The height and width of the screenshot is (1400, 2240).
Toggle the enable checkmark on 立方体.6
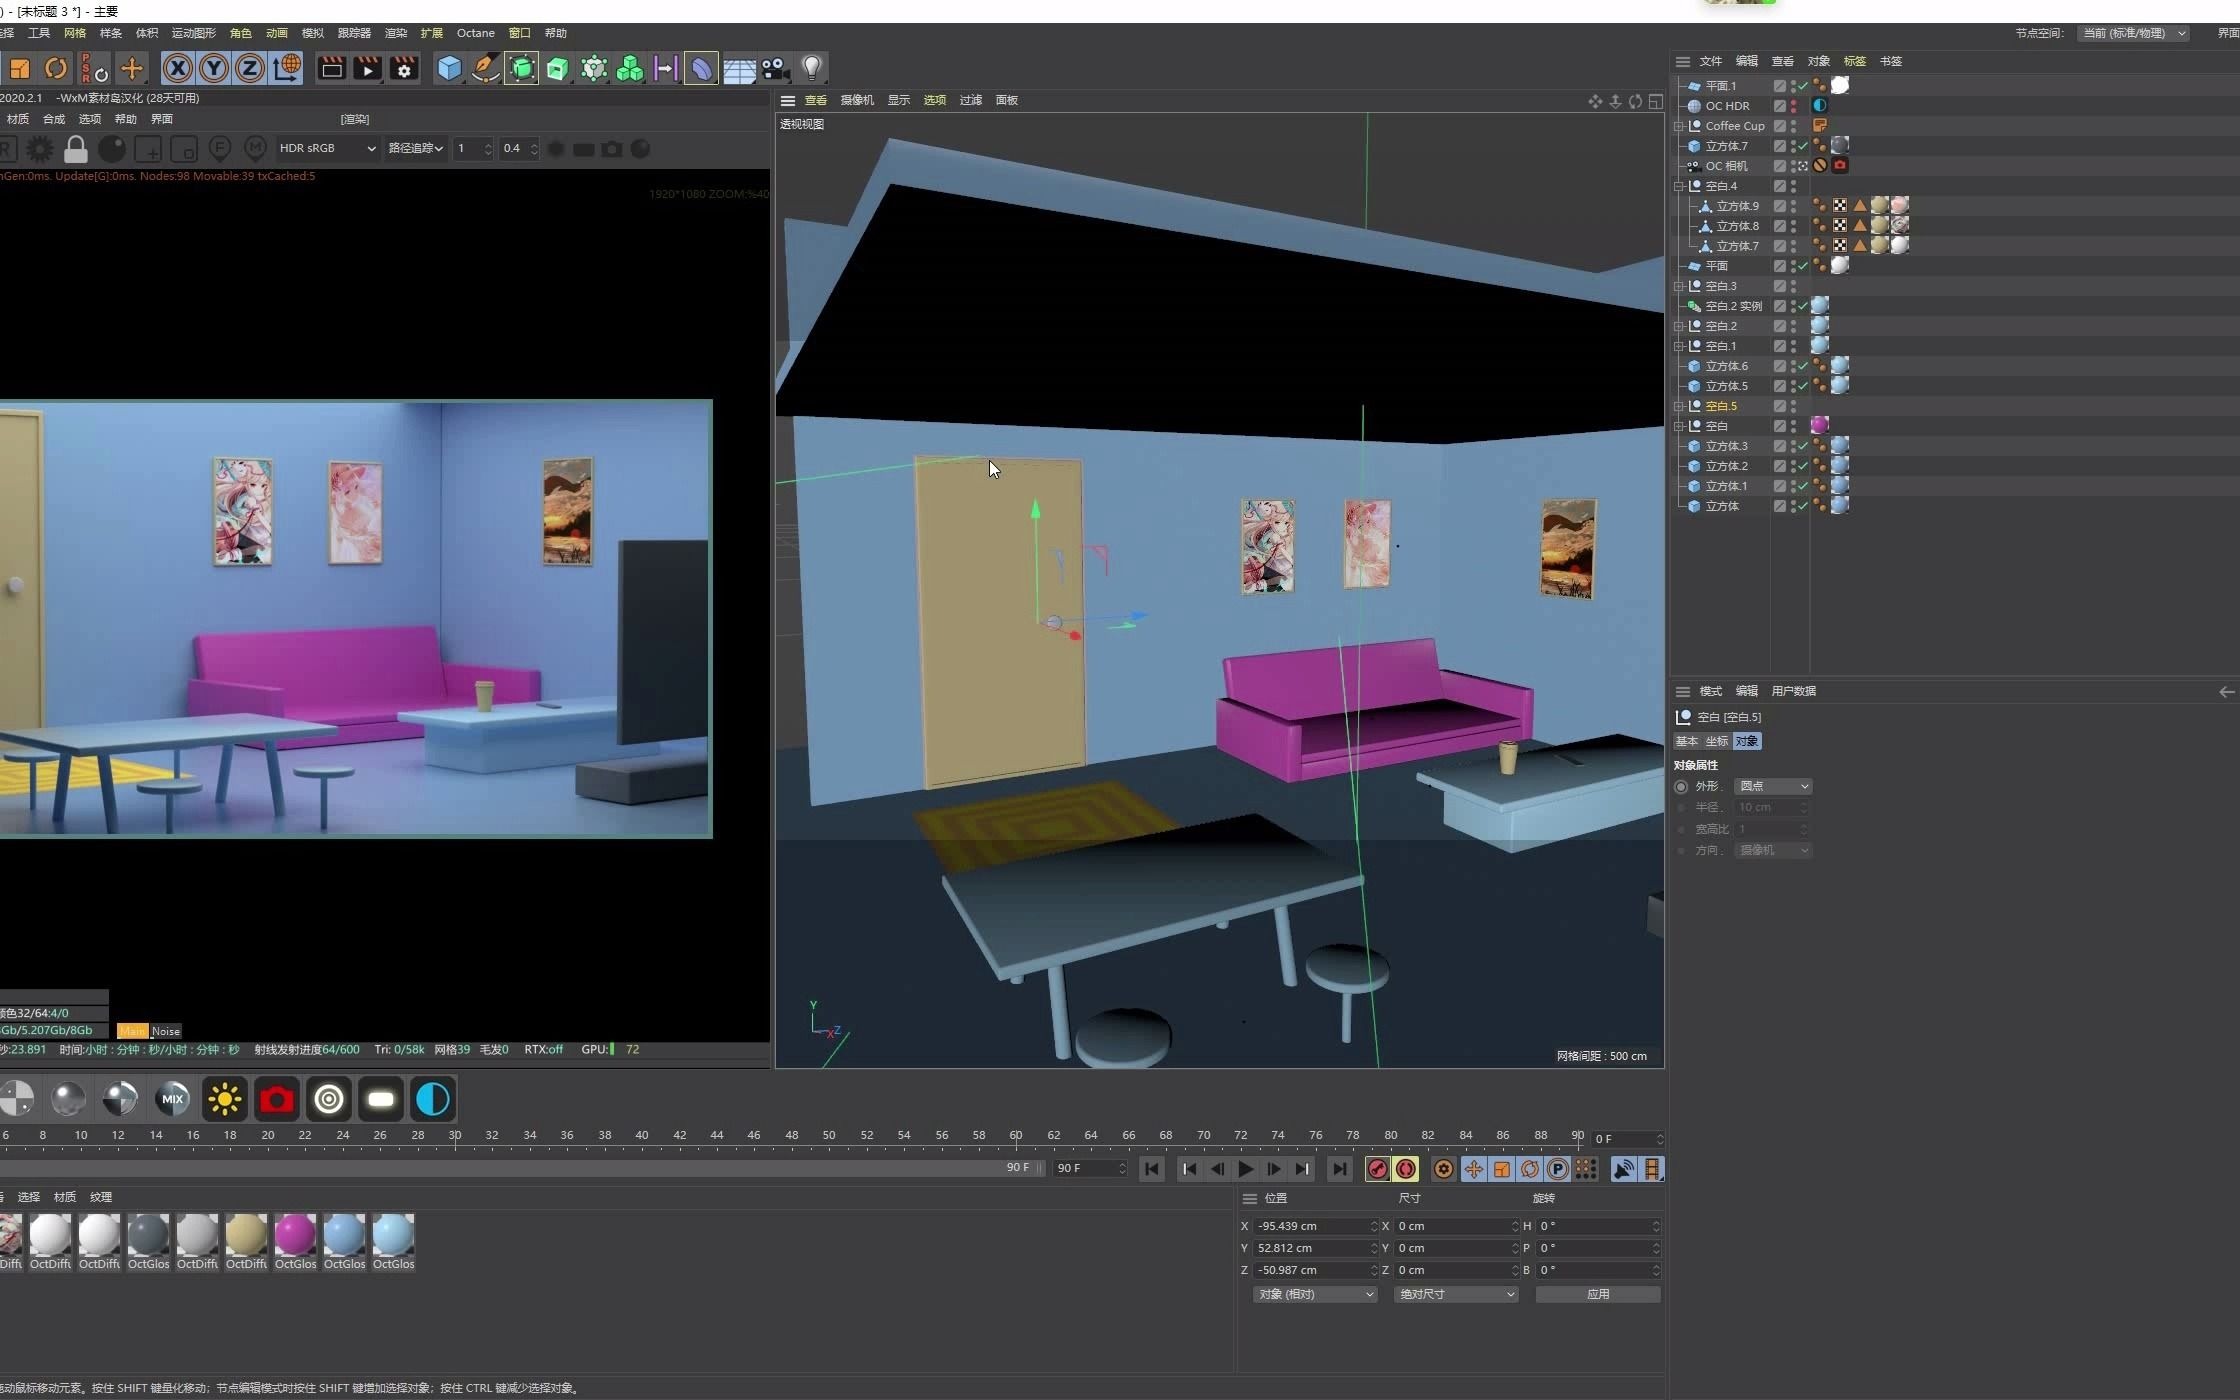point(1803,366)
